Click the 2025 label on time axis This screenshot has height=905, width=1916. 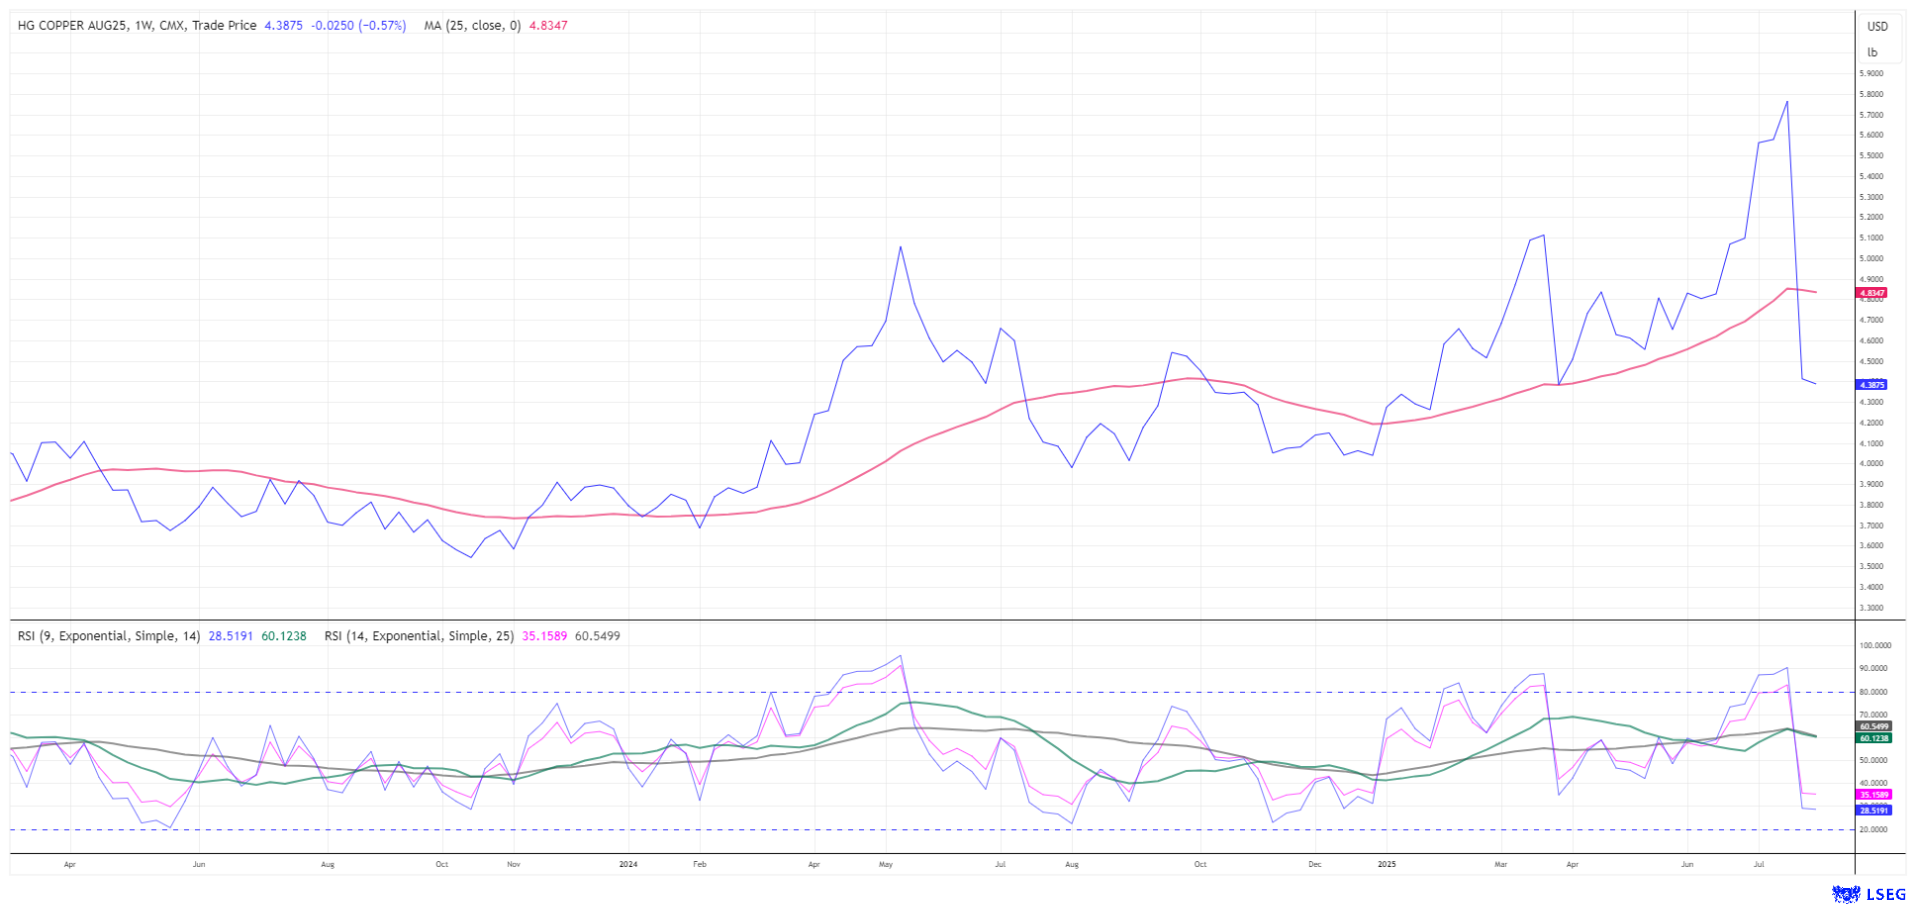coord(1386,864)
